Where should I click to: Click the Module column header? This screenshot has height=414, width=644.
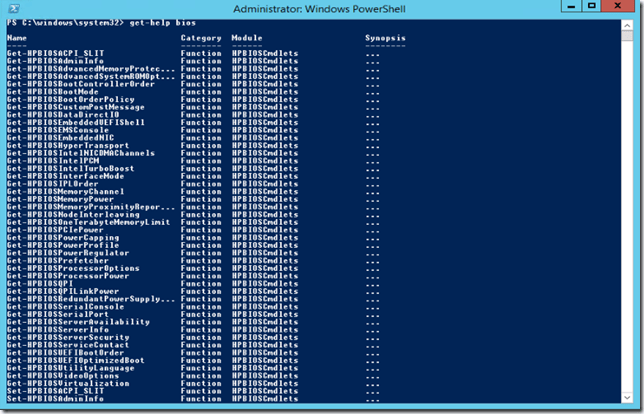coord(246,38)
